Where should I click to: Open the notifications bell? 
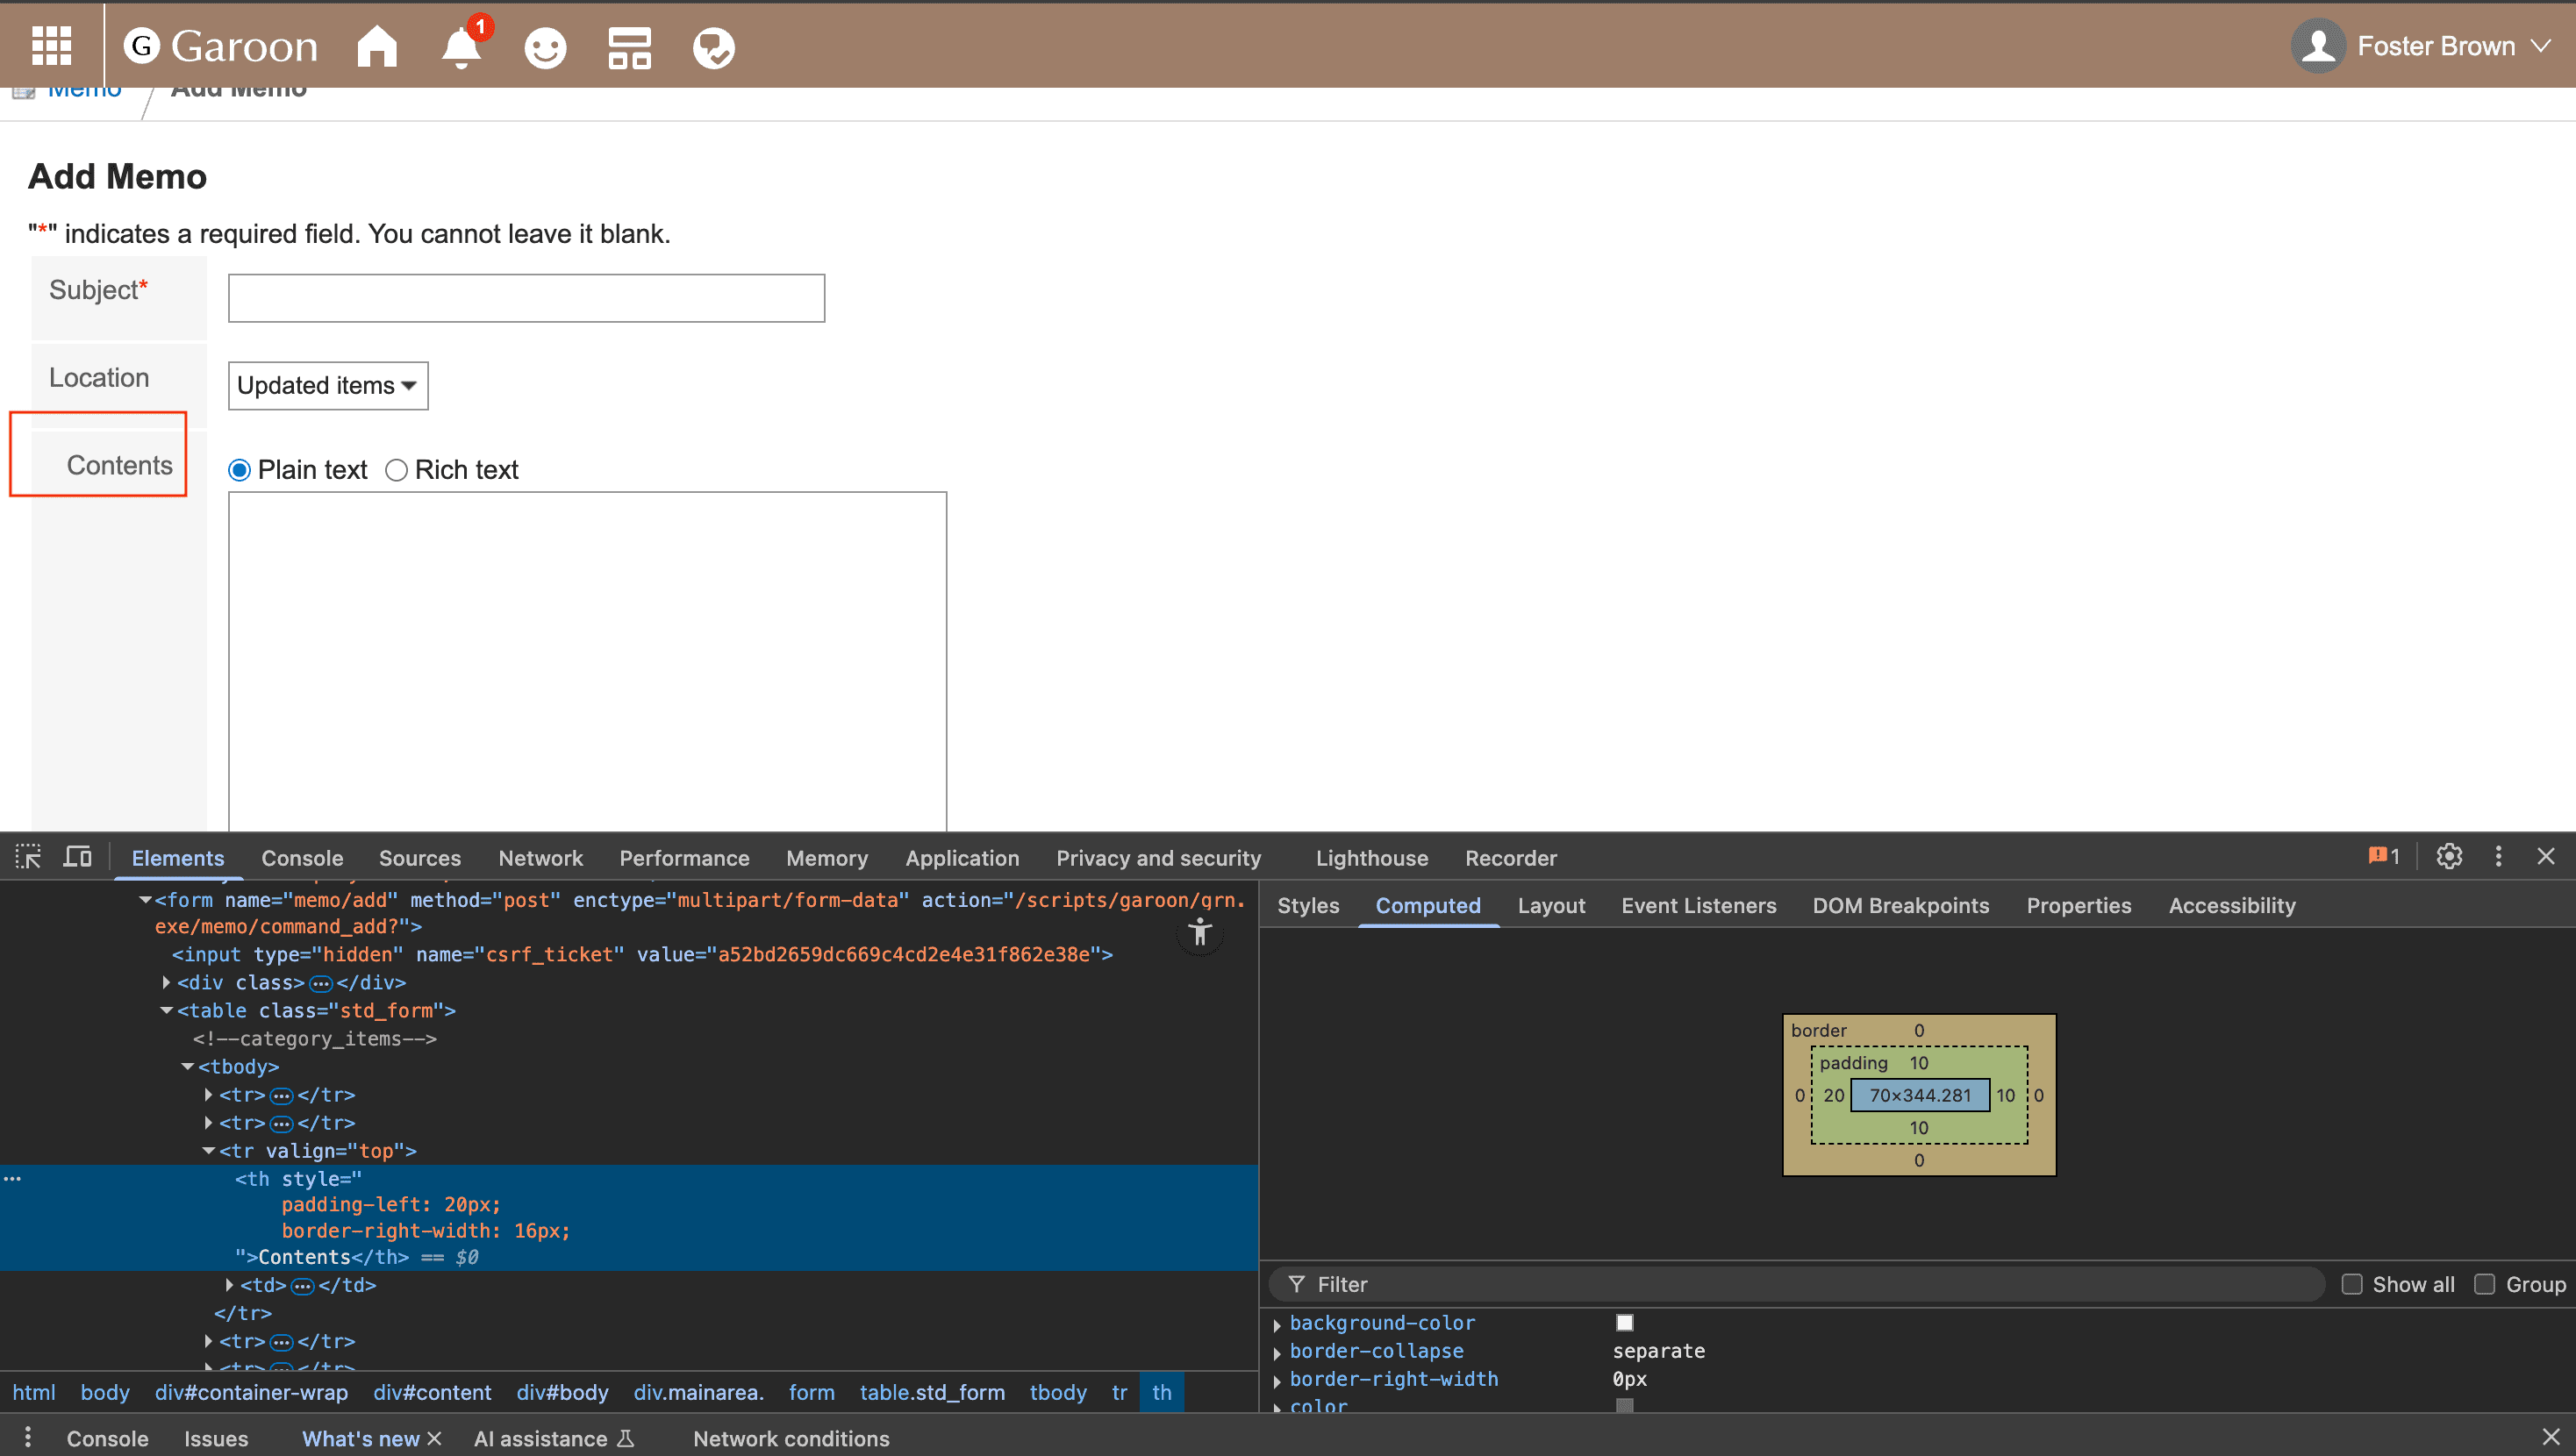(461, 47)
